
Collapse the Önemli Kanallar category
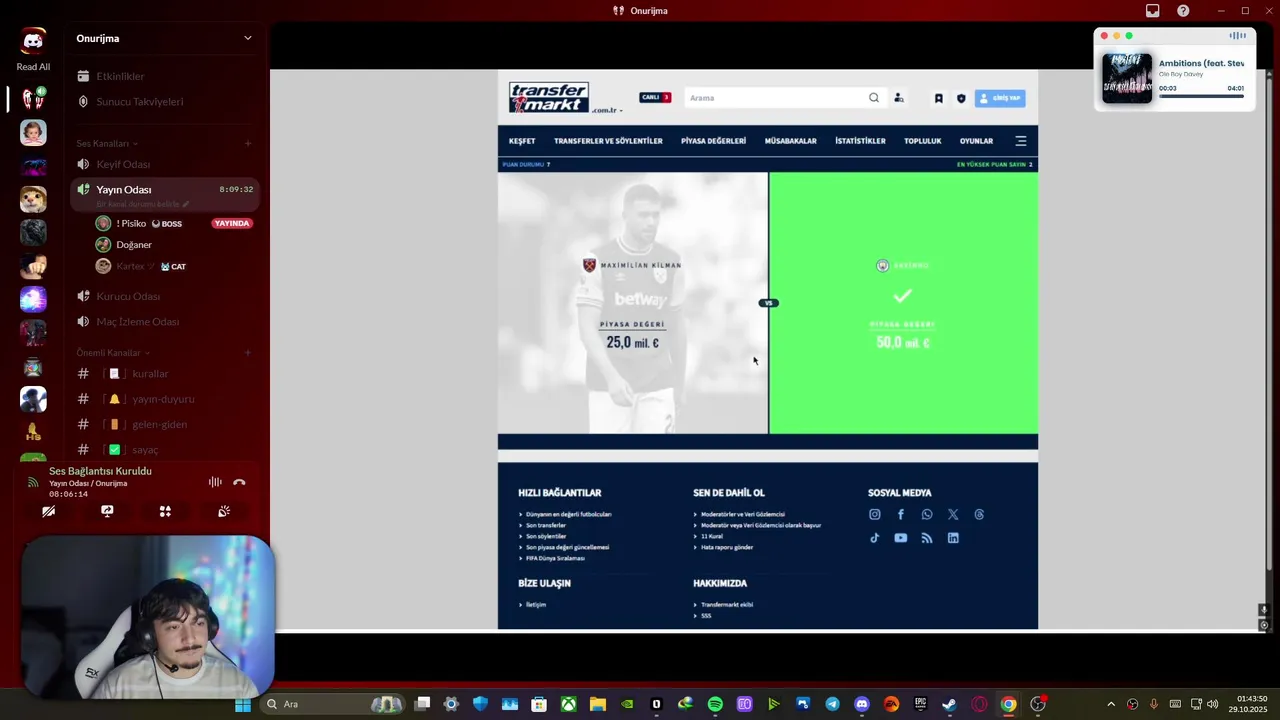(x=113, y=352)
